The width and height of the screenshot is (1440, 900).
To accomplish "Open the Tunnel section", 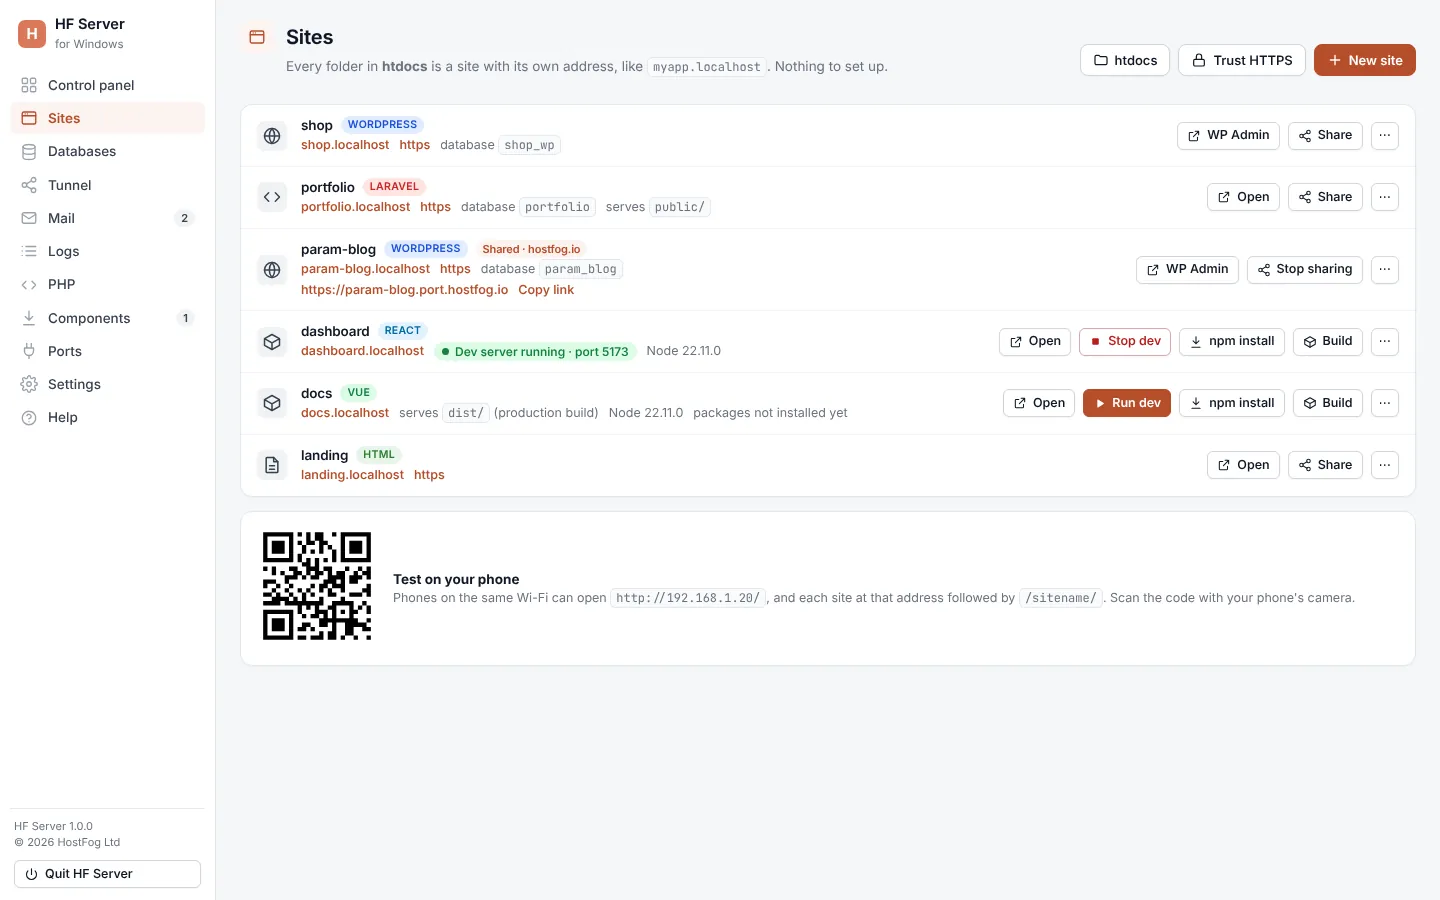I will 107,185.
